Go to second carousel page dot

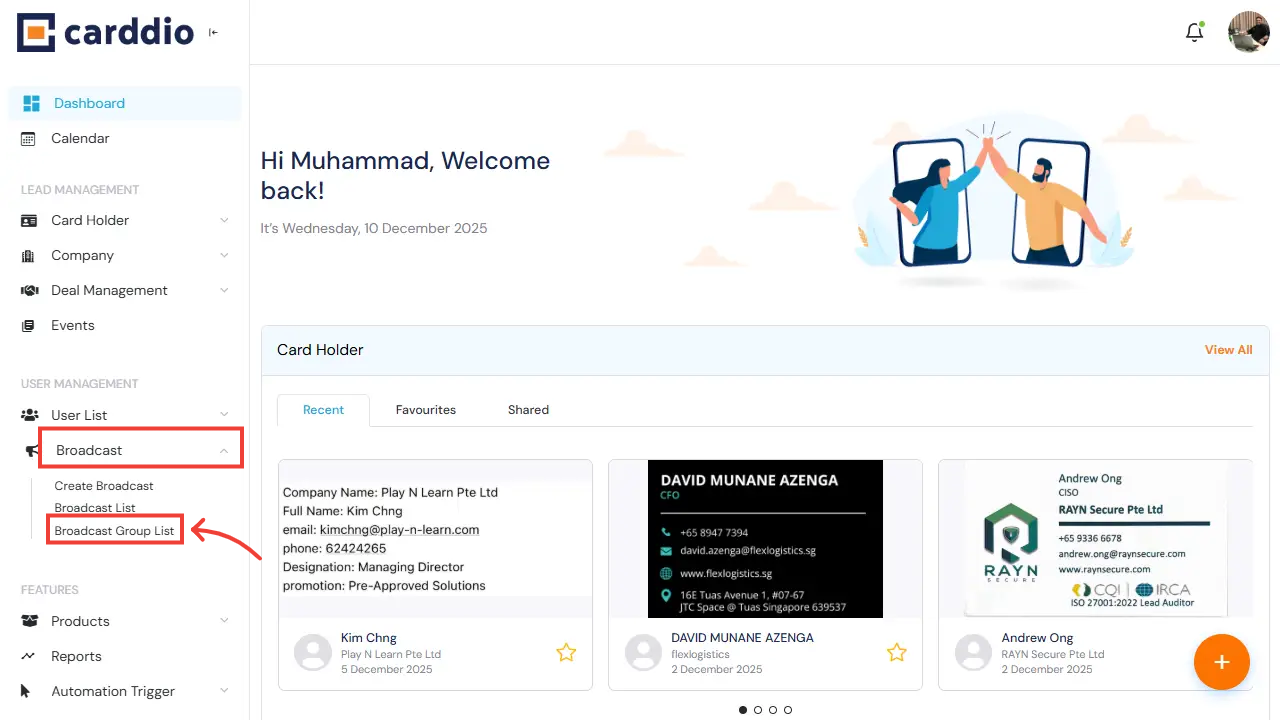click(758, 710)
